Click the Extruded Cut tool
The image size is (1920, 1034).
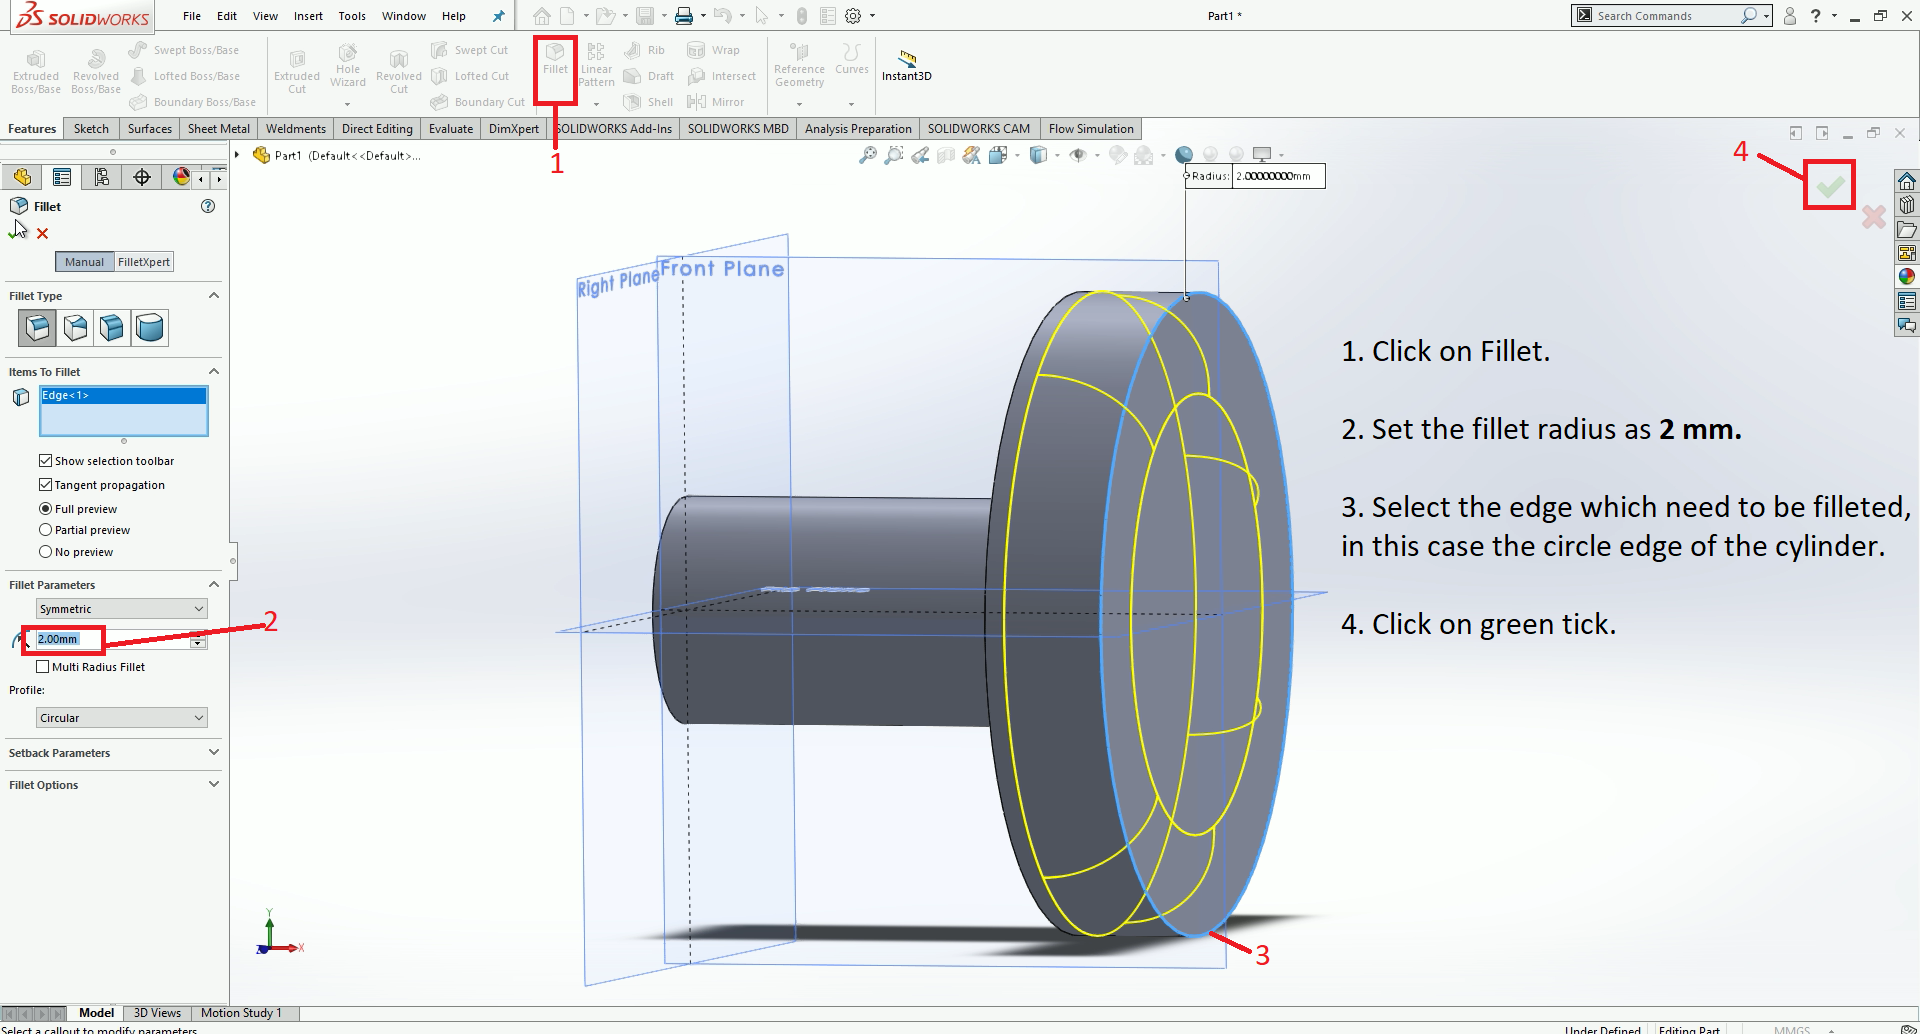[x=297, y=72]
